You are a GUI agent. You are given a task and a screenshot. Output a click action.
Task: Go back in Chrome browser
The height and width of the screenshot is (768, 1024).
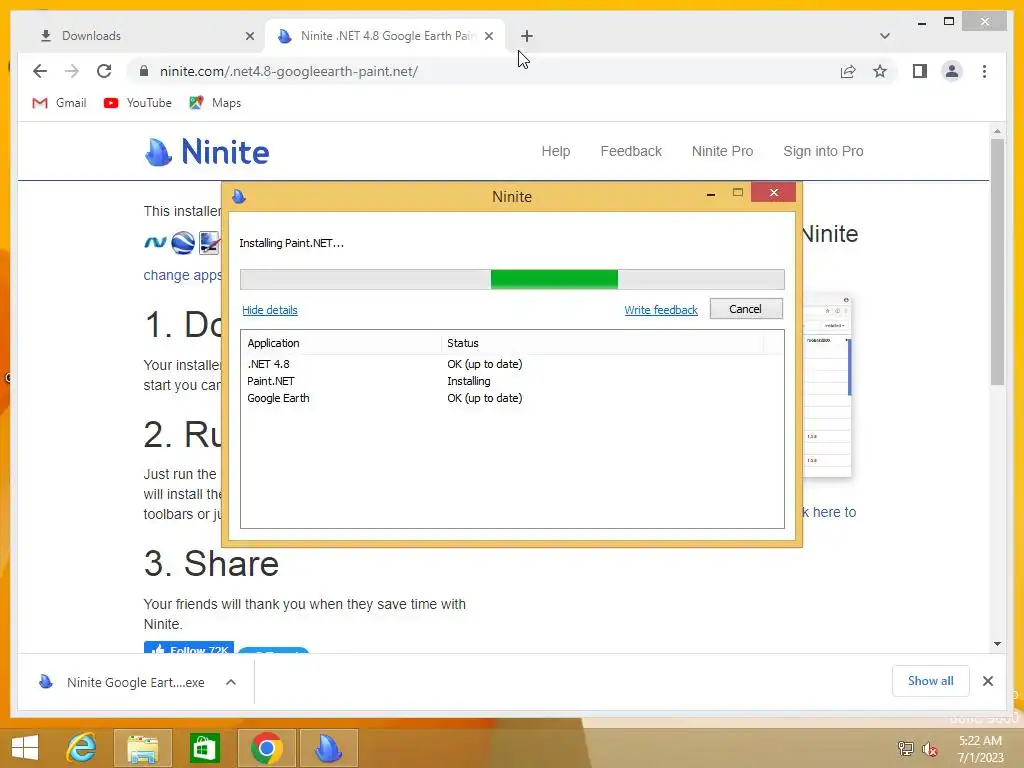click(40, 71)
